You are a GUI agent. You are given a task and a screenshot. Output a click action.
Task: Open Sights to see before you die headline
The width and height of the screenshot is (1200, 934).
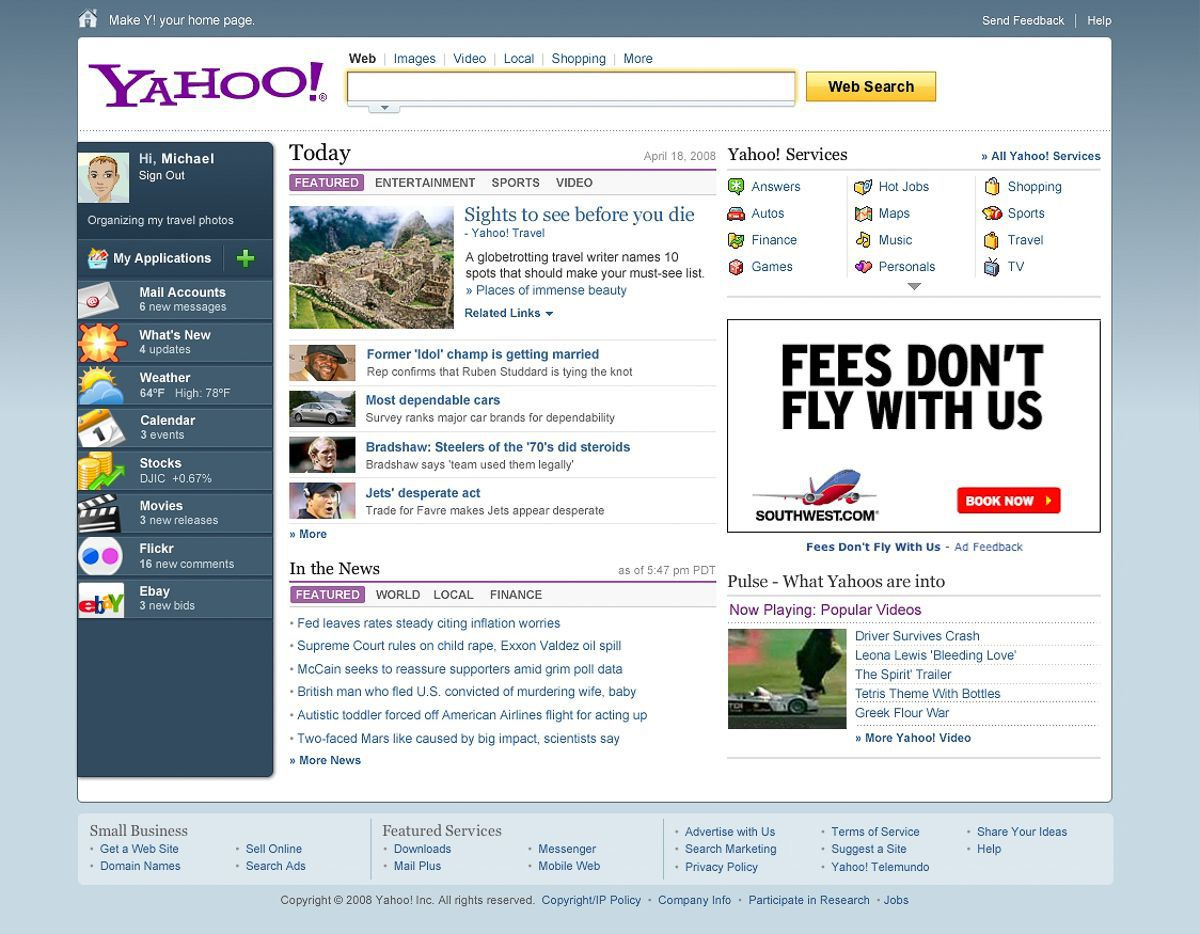[x=579, y=215]
